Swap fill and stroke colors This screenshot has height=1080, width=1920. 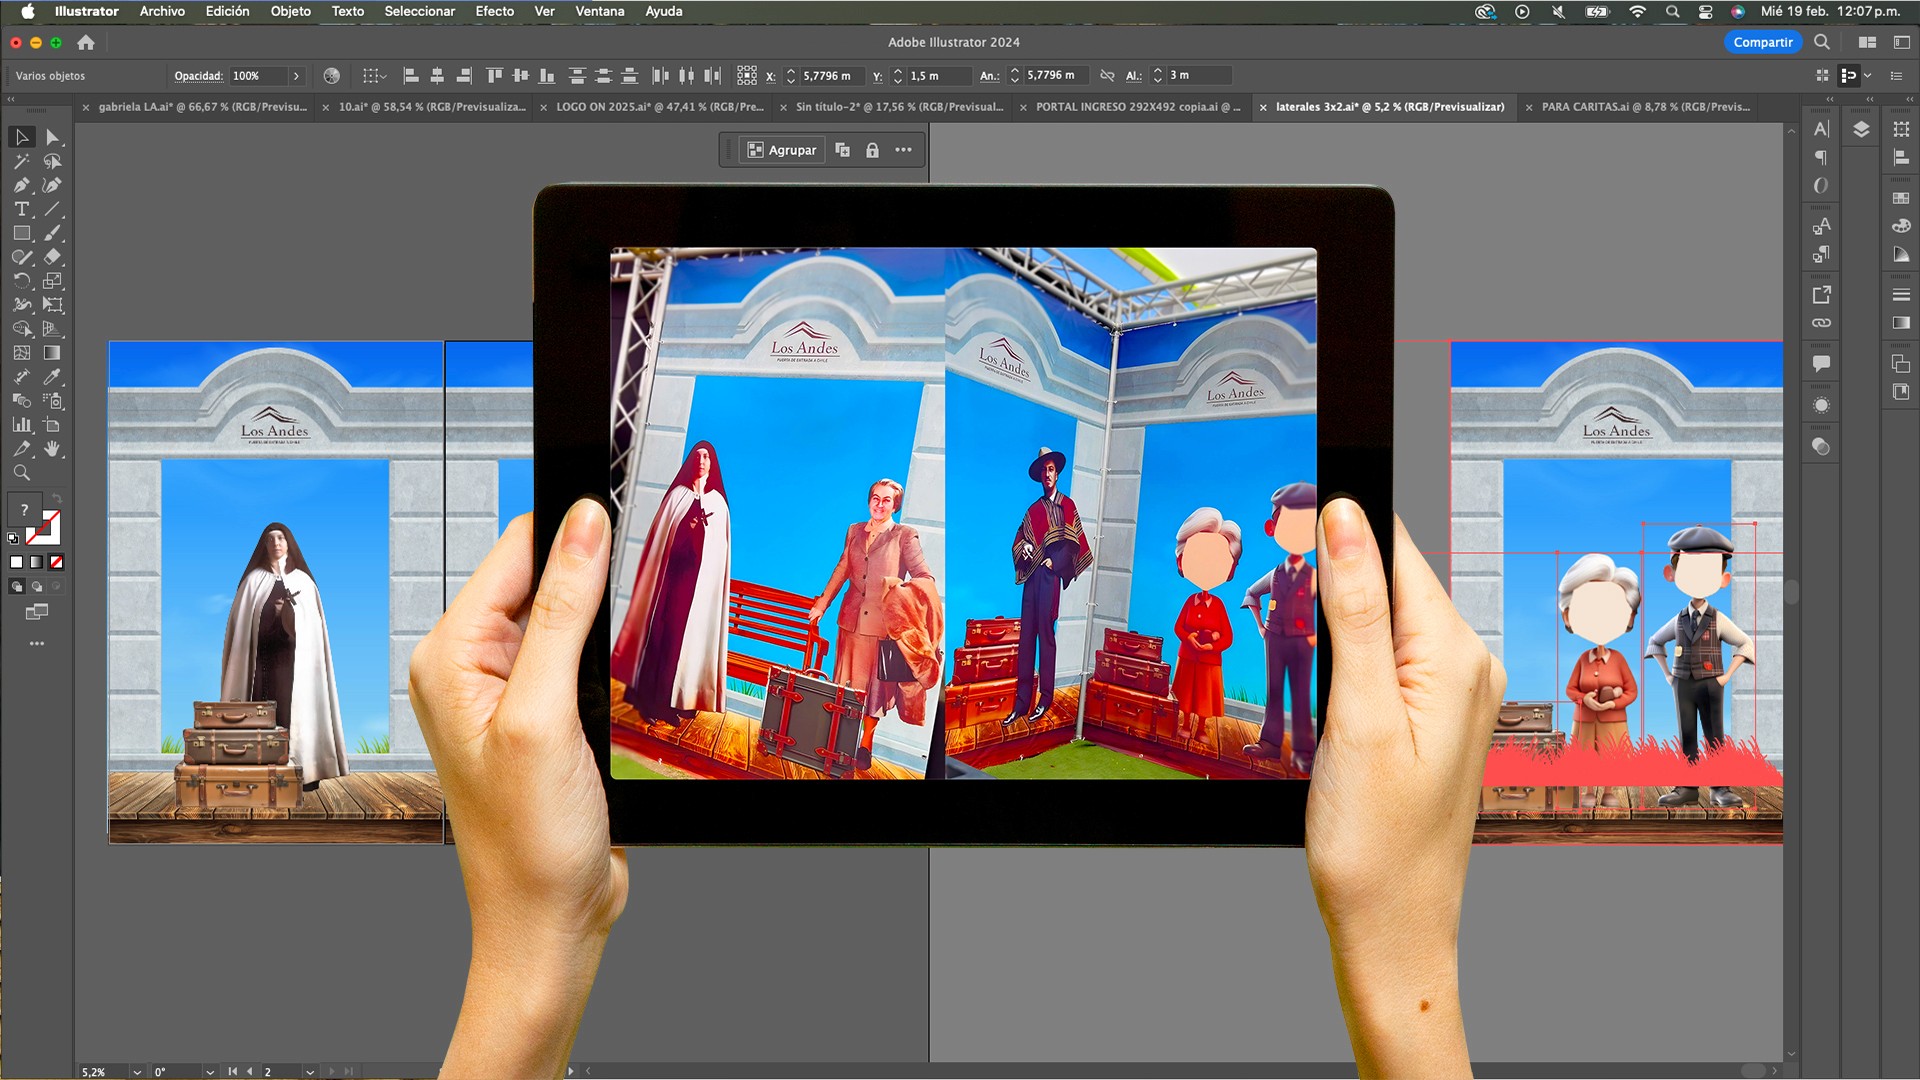[x=57, y=498]
